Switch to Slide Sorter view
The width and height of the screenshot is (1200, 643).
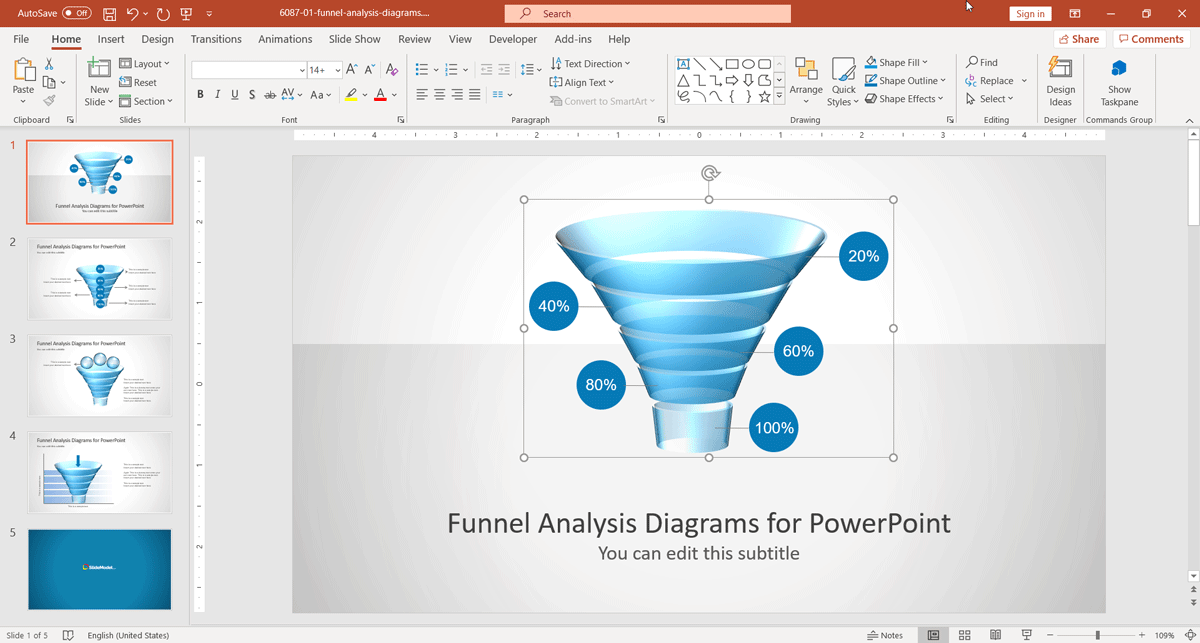[964, 635]
